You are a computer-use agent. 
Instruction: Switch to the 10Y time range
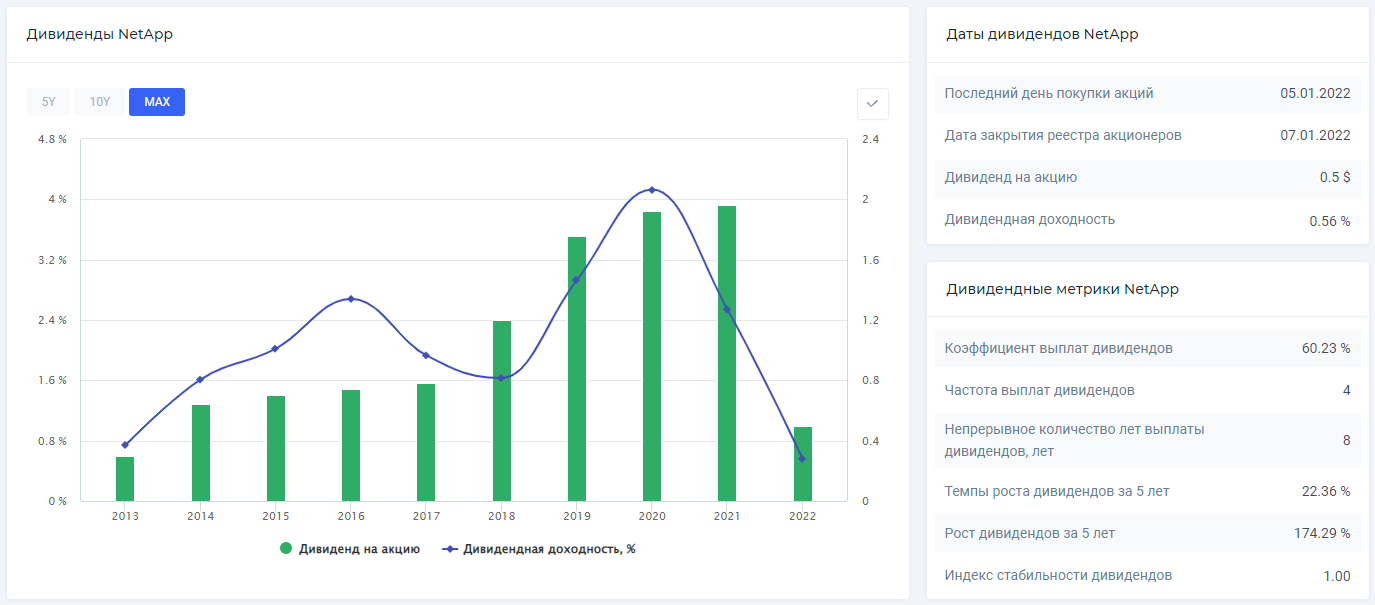(x=100, y=102)
